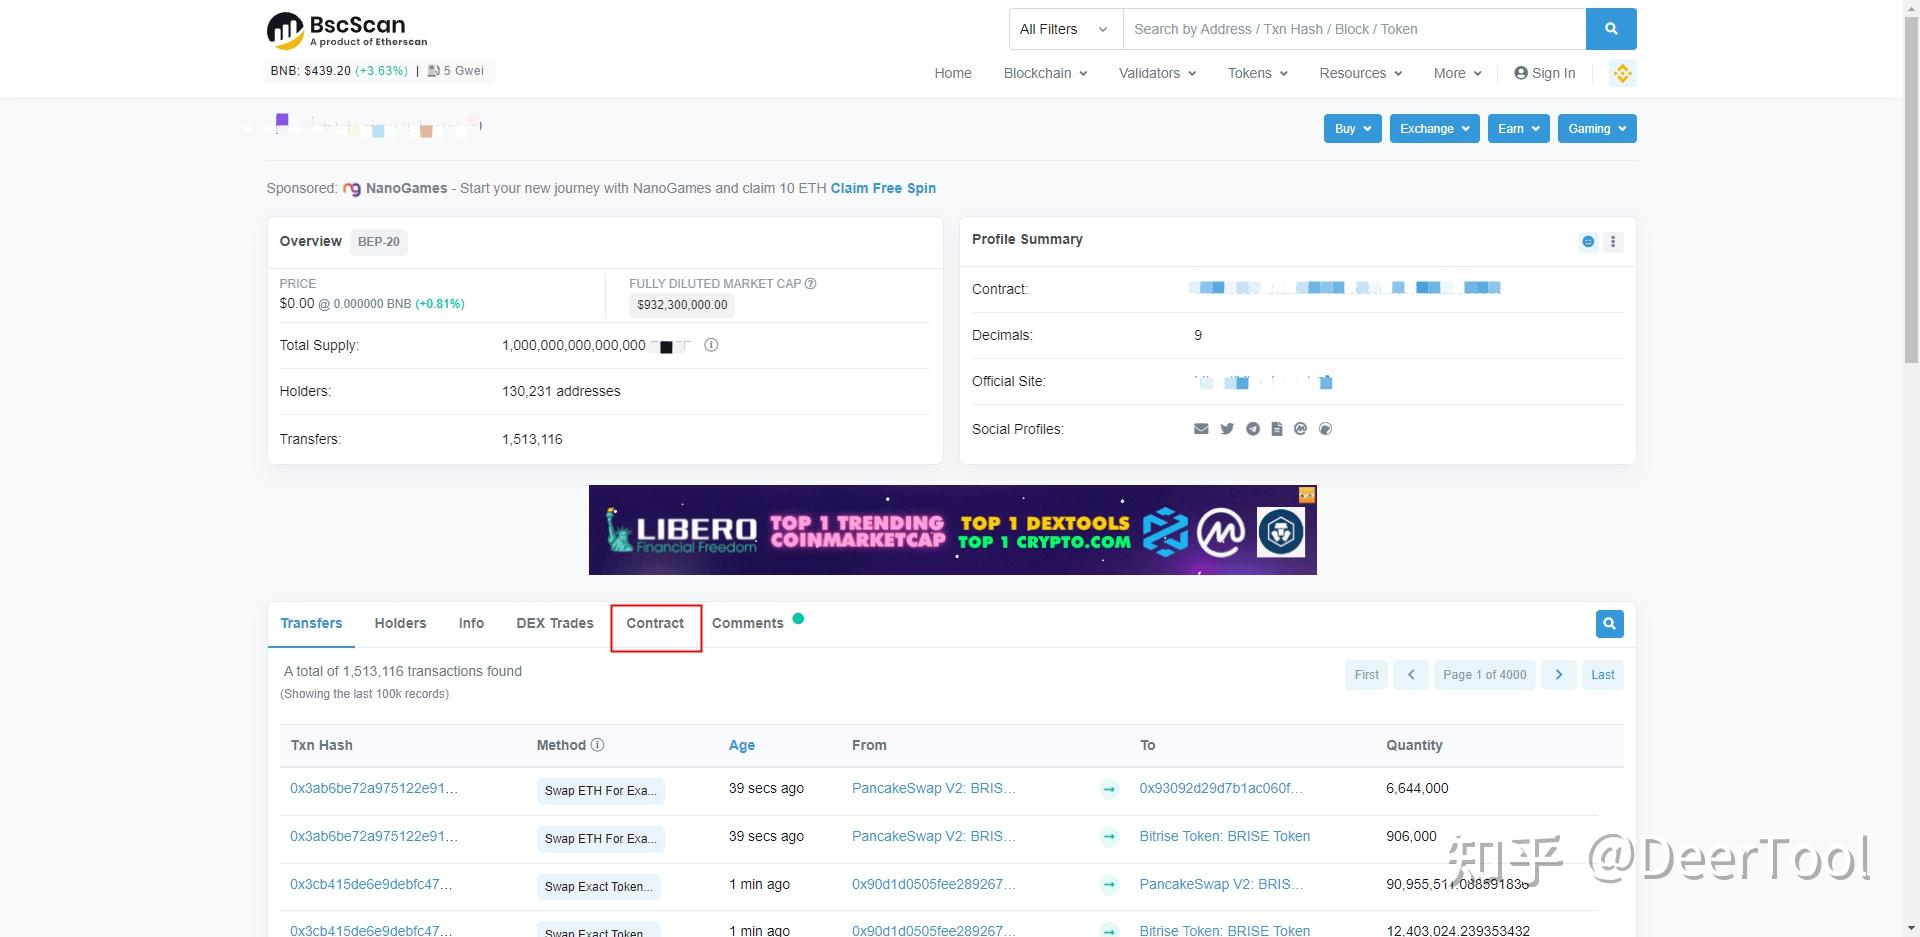Click the blue search magnifier button
Image resolution: width=1920 pixels, height=937 pixels.
point(1611,29)
